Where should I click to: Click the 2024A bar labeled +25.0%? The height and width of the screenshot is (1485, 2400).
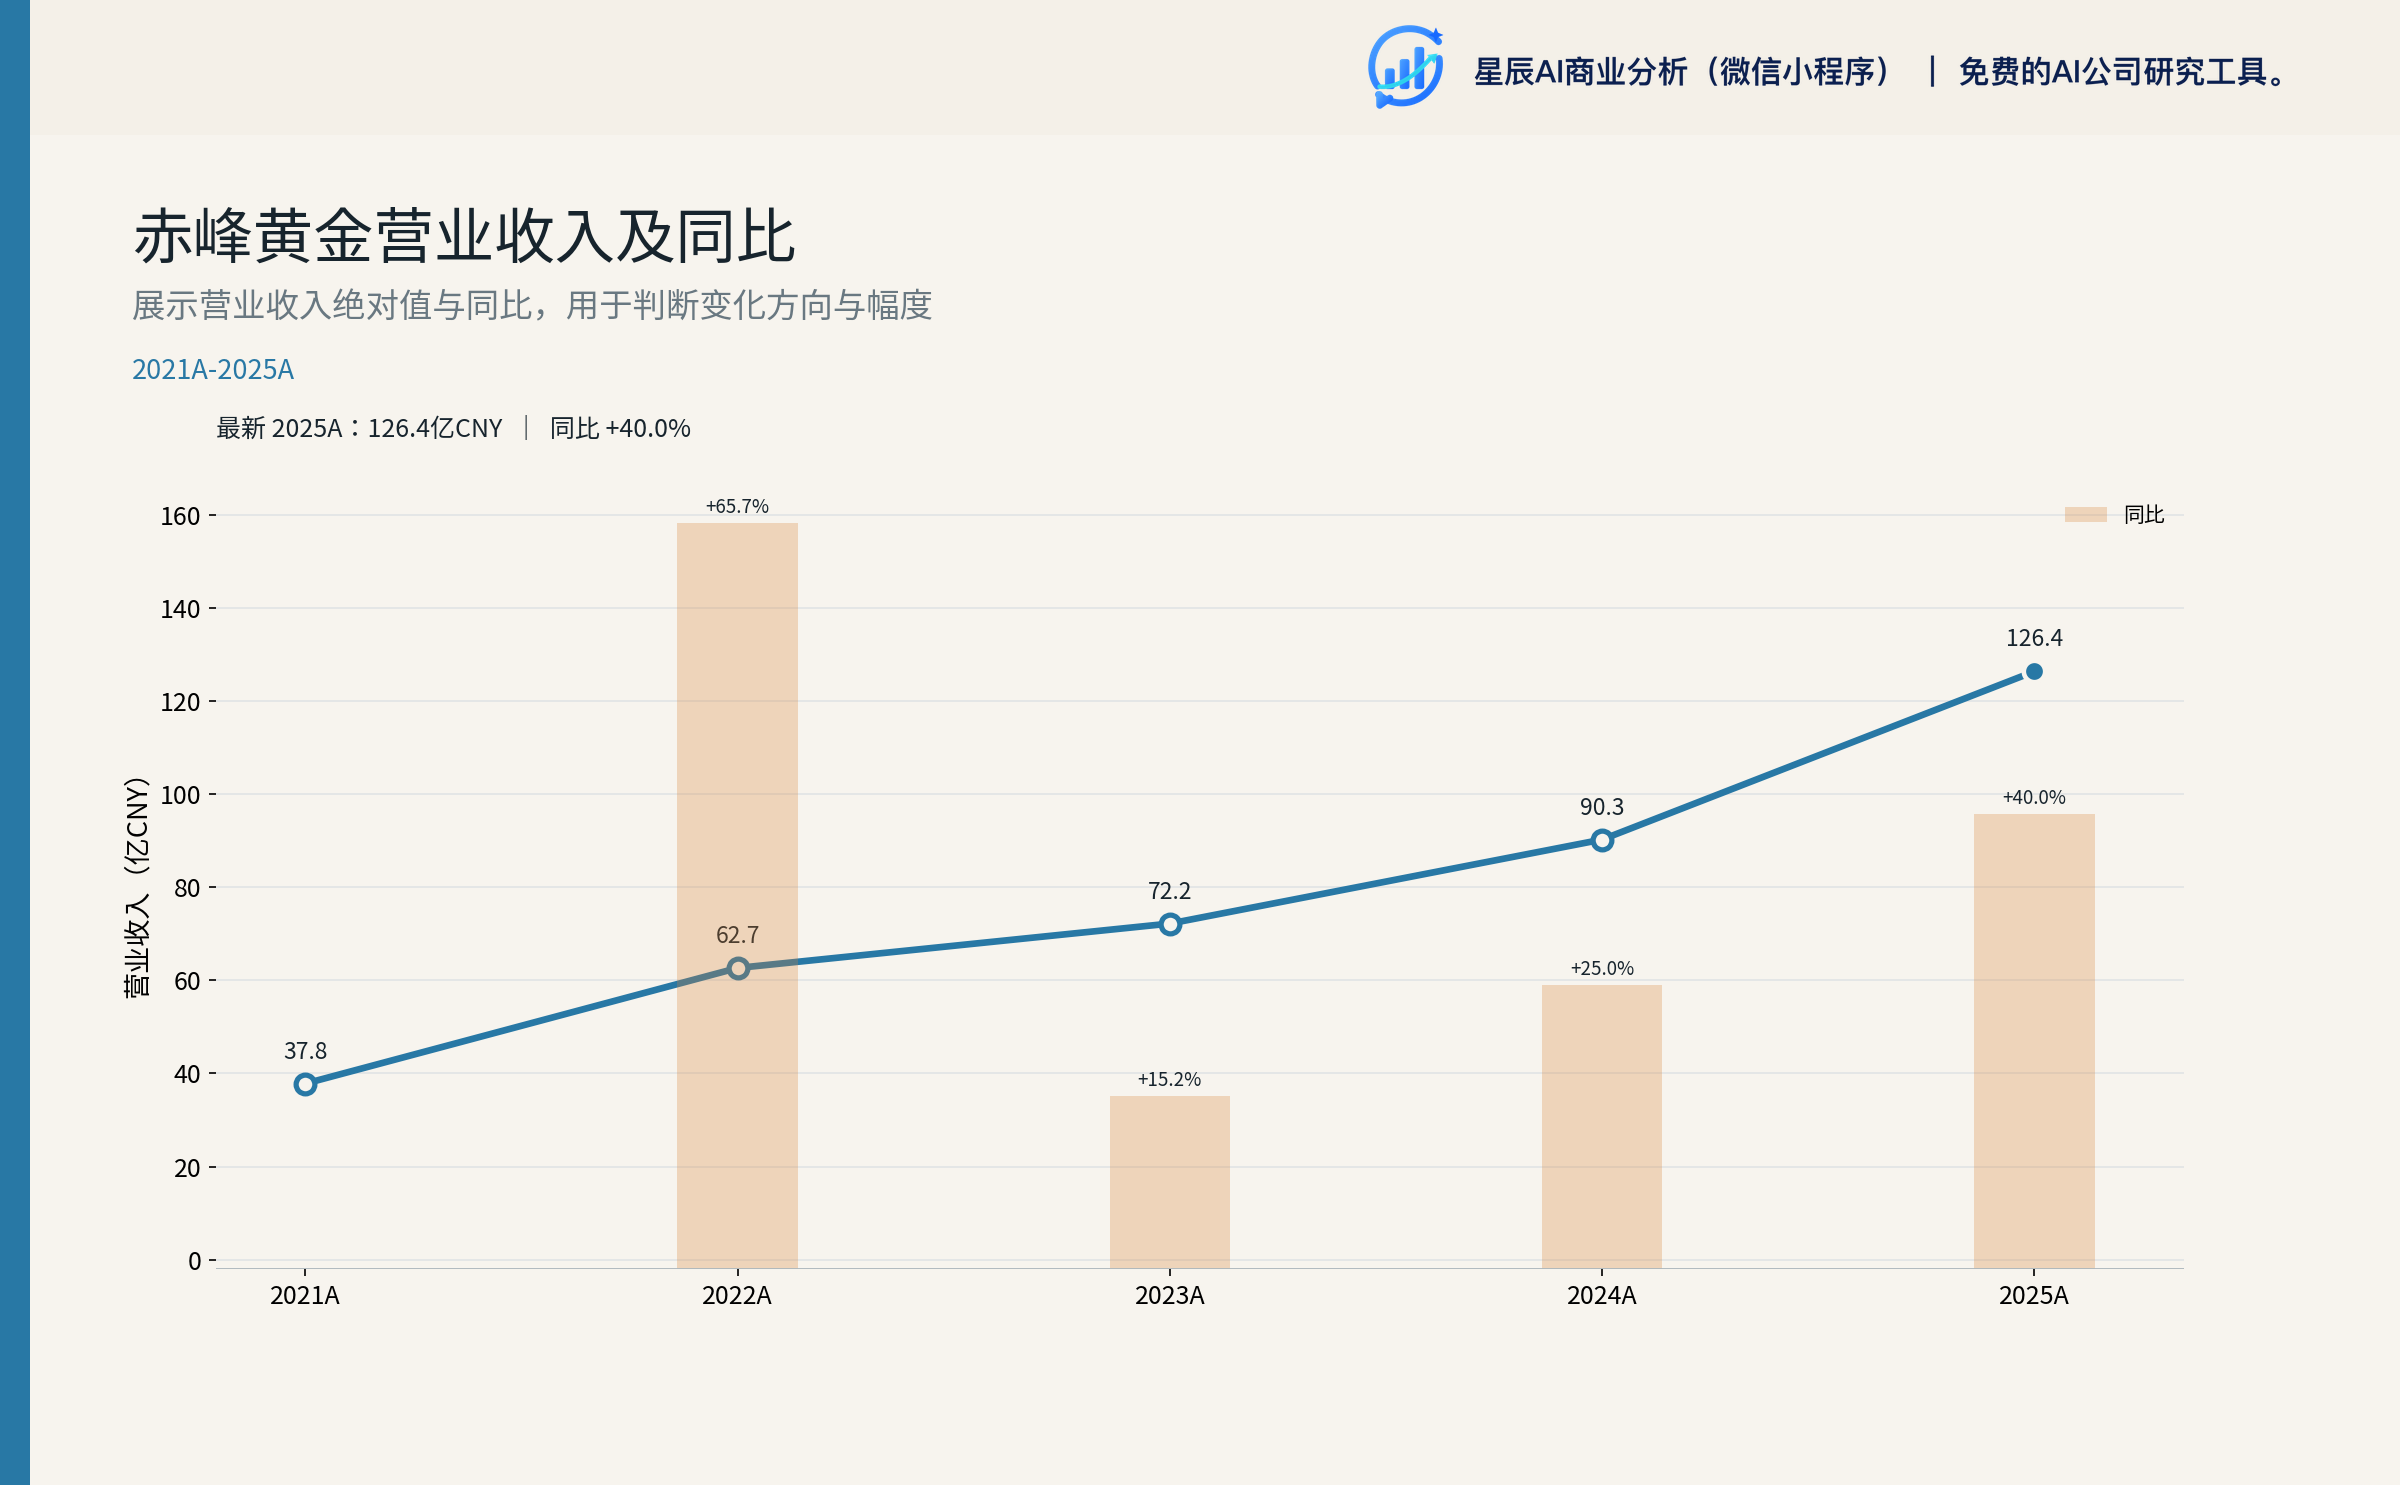click(x=1602, y=1126)
